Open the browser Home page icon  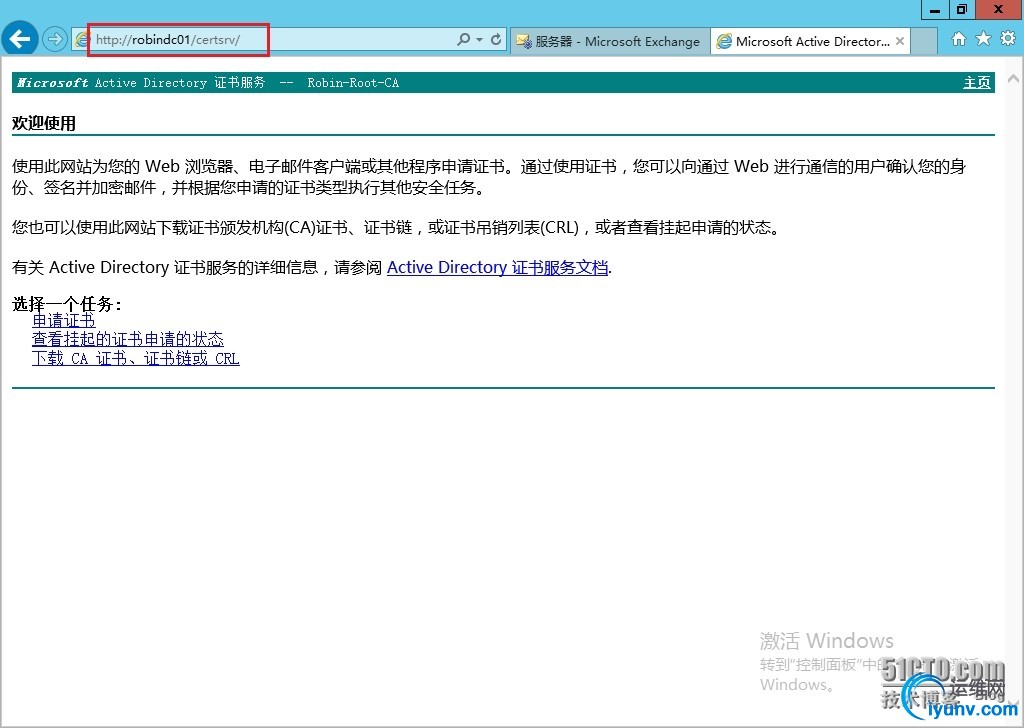click(x=958, y=39)
